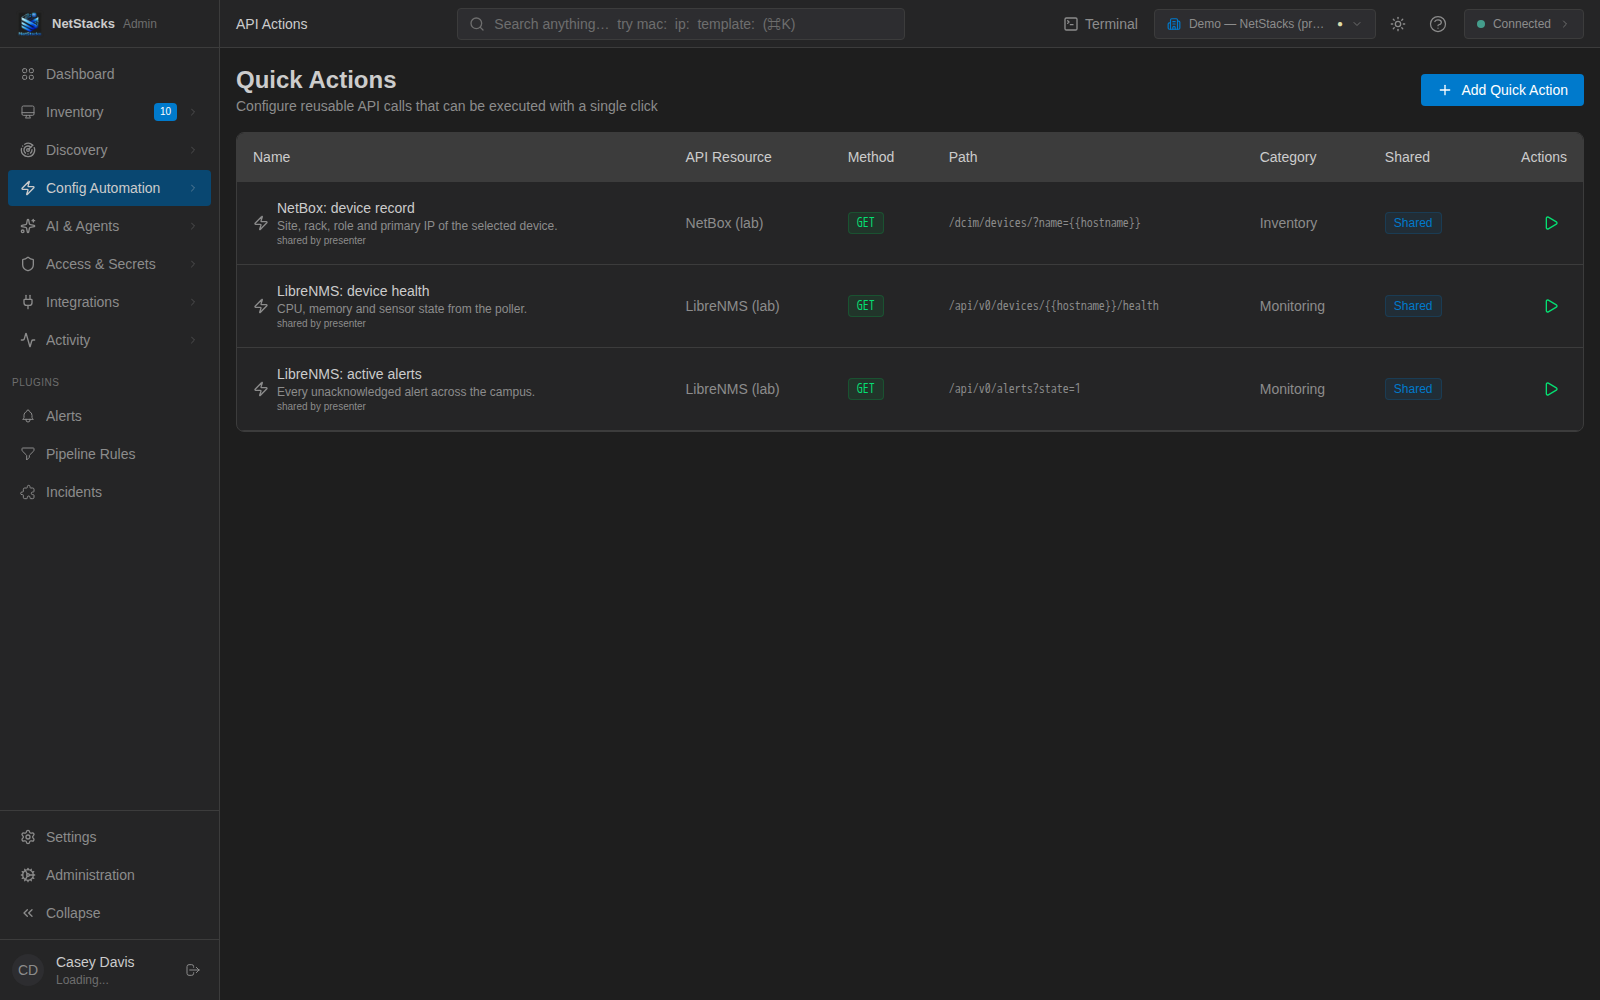This screenshot has height=1000, width=1600.
Task: Click the API Actions breadcrumb title
Action: point(272,24)
